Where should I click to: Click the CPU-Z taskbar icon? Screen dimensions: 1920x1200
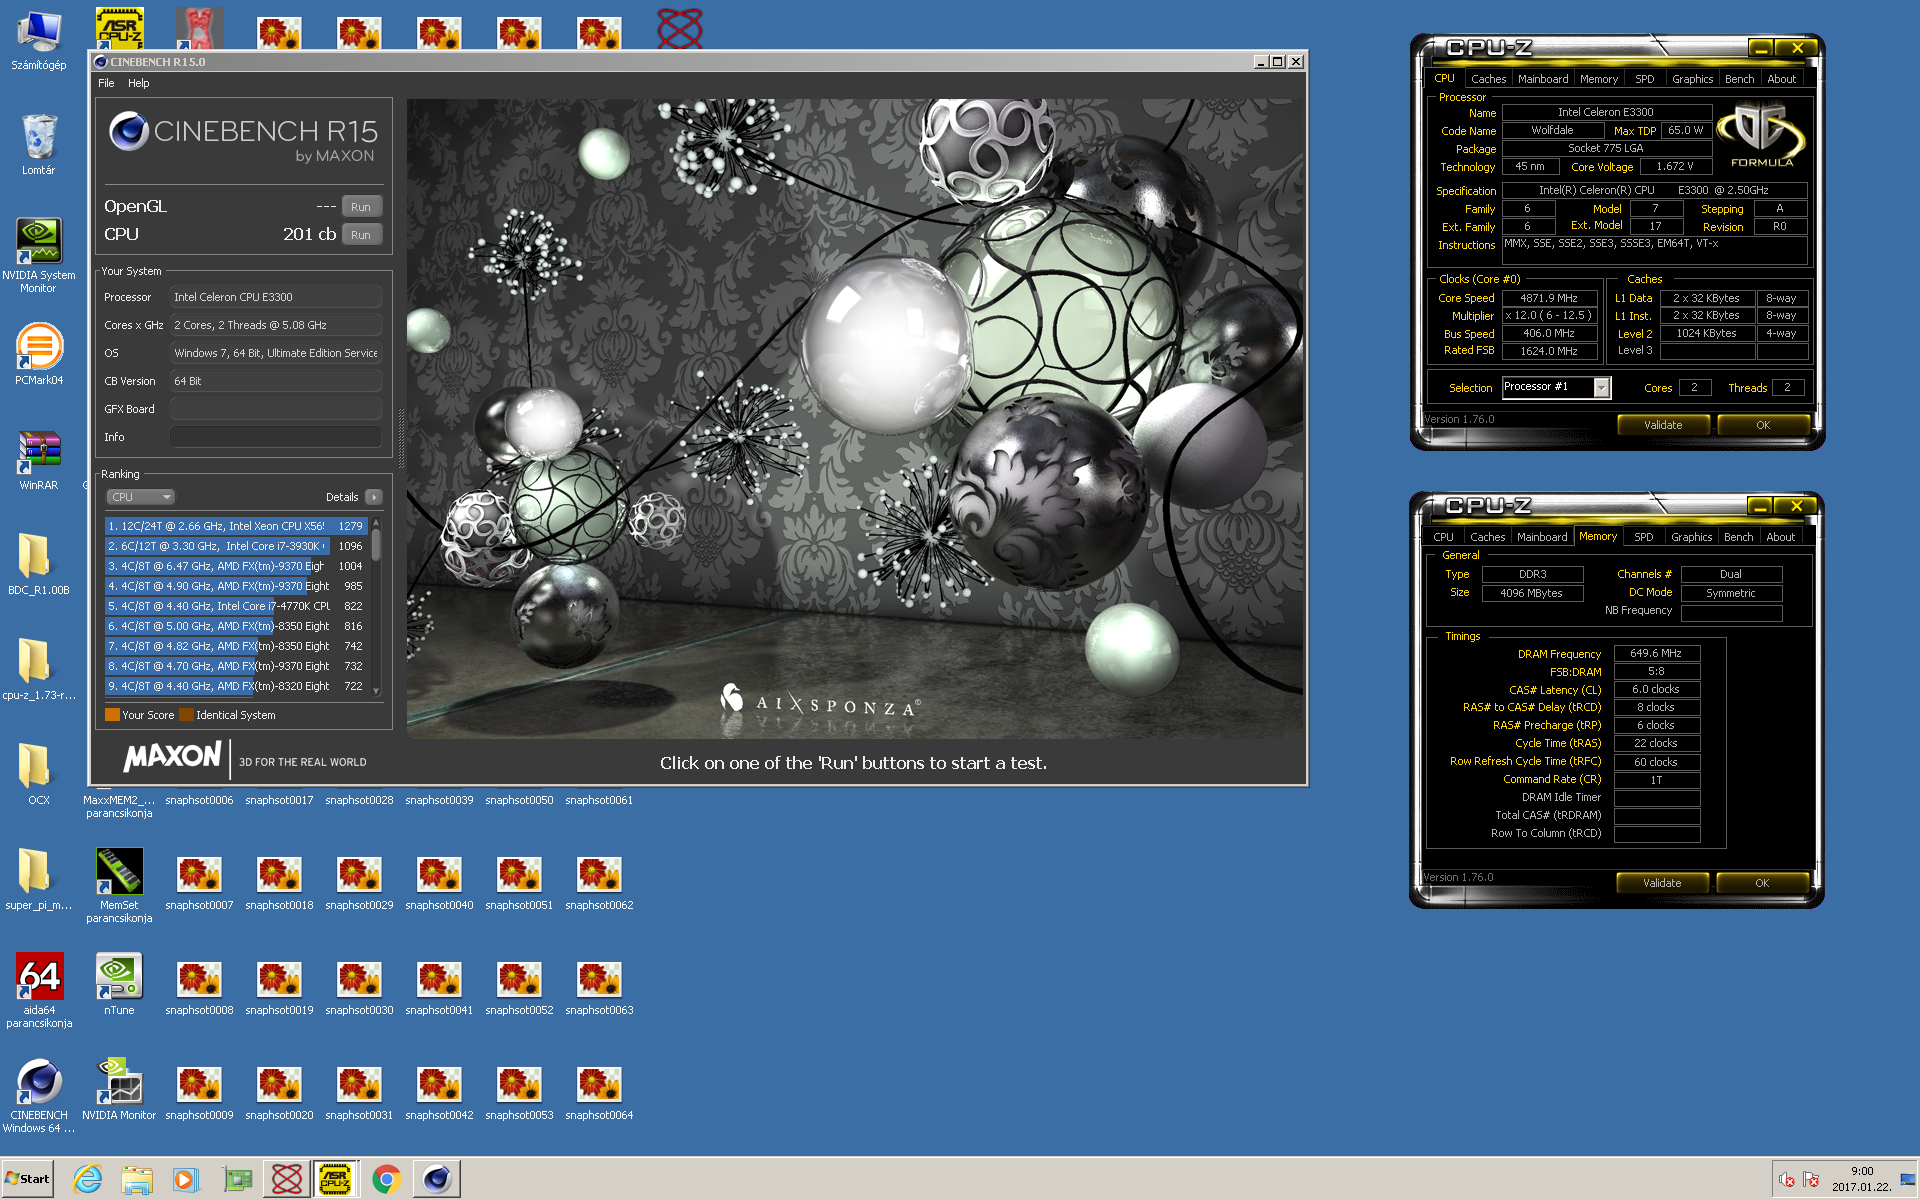[x=335, y=1179]
